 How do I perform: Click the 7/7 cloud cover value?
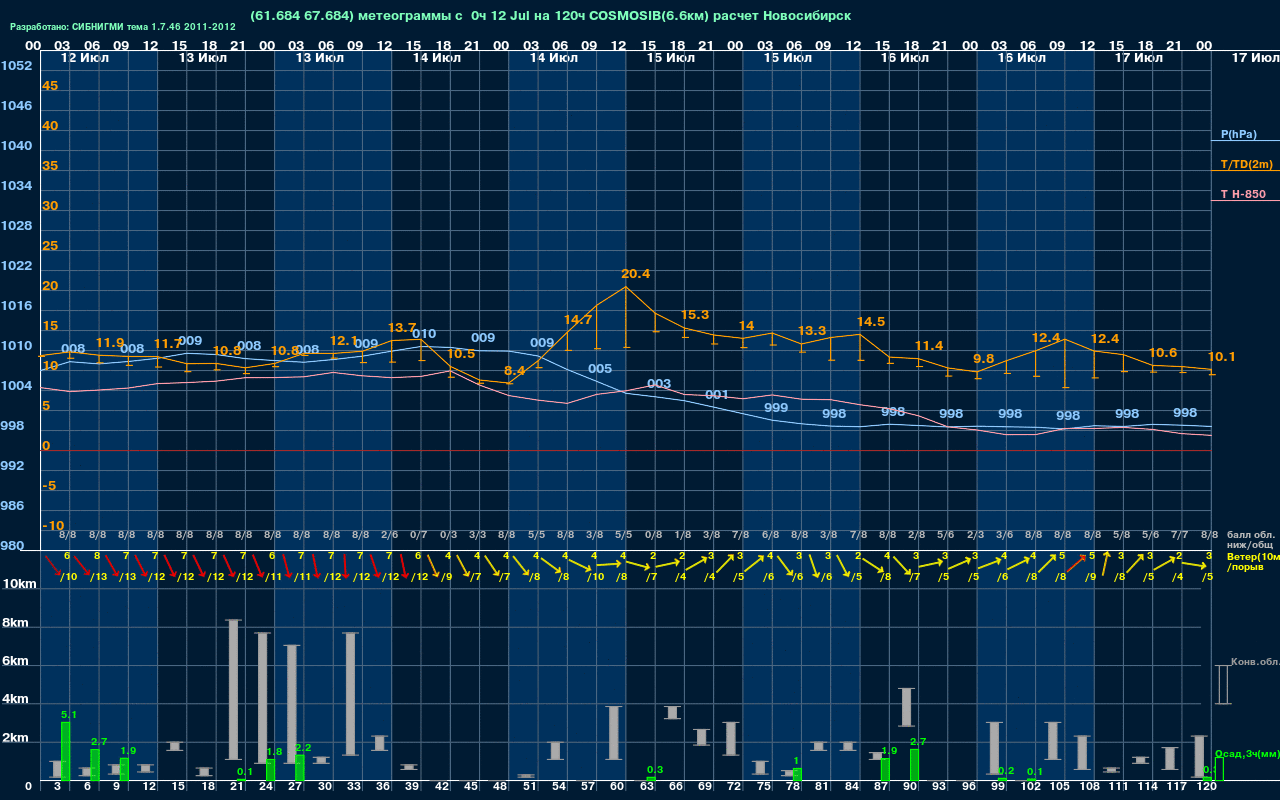pos(1180,535)
